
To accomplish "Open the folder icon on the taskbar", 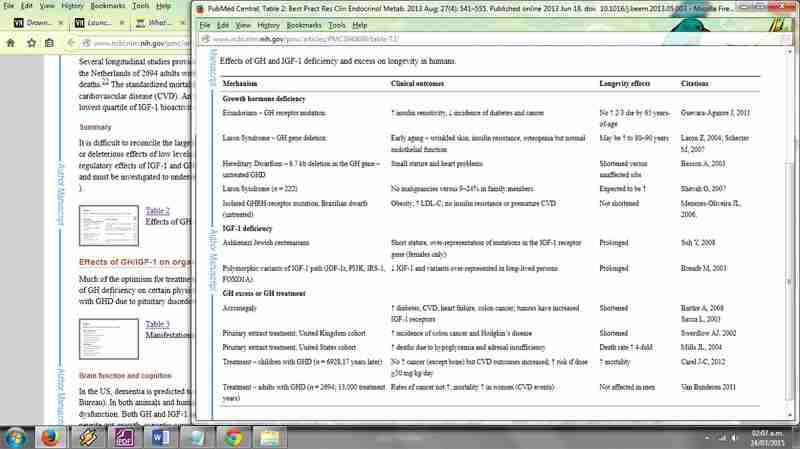I will pyautogui.click(x=270, y=438).
